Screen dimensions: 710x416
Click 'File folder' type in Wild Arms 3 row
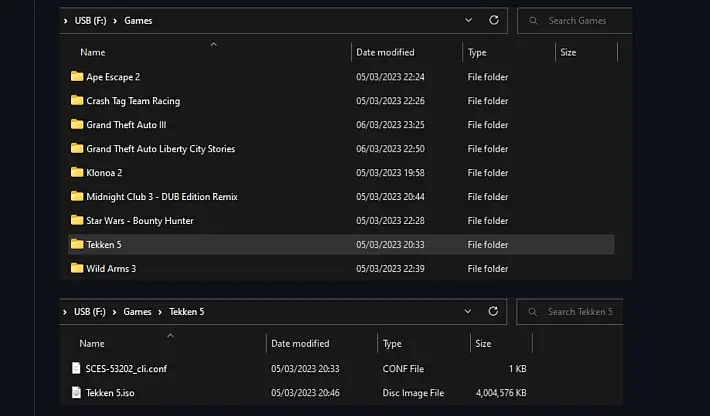coord(488,268)
